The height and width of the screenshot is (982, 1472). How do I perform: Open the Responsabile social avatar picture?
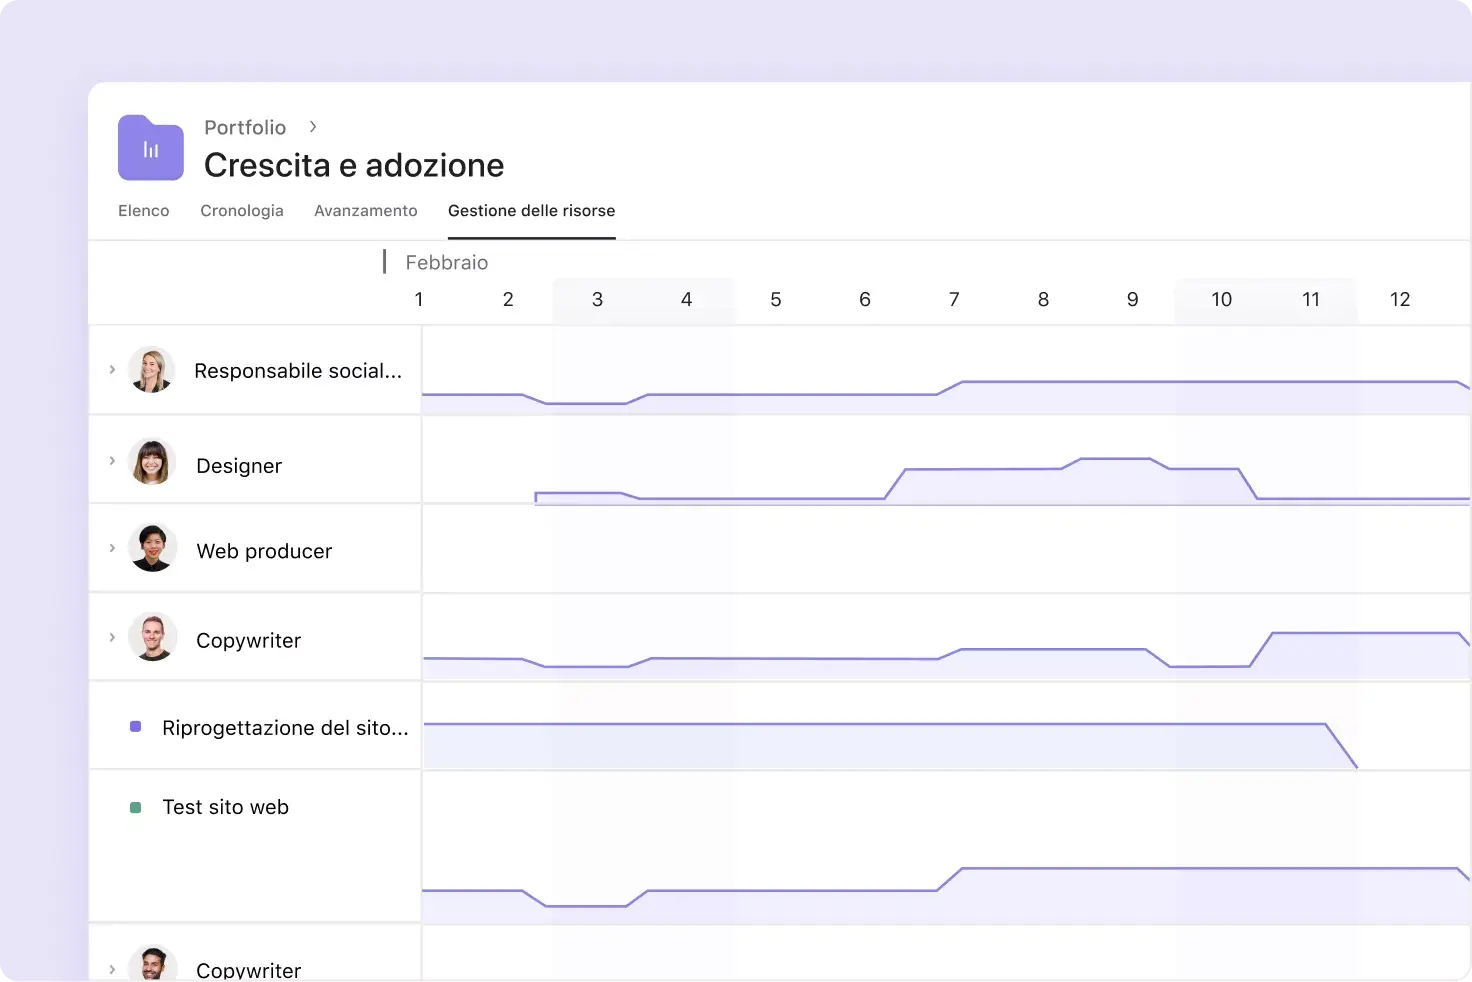[152, 369]
